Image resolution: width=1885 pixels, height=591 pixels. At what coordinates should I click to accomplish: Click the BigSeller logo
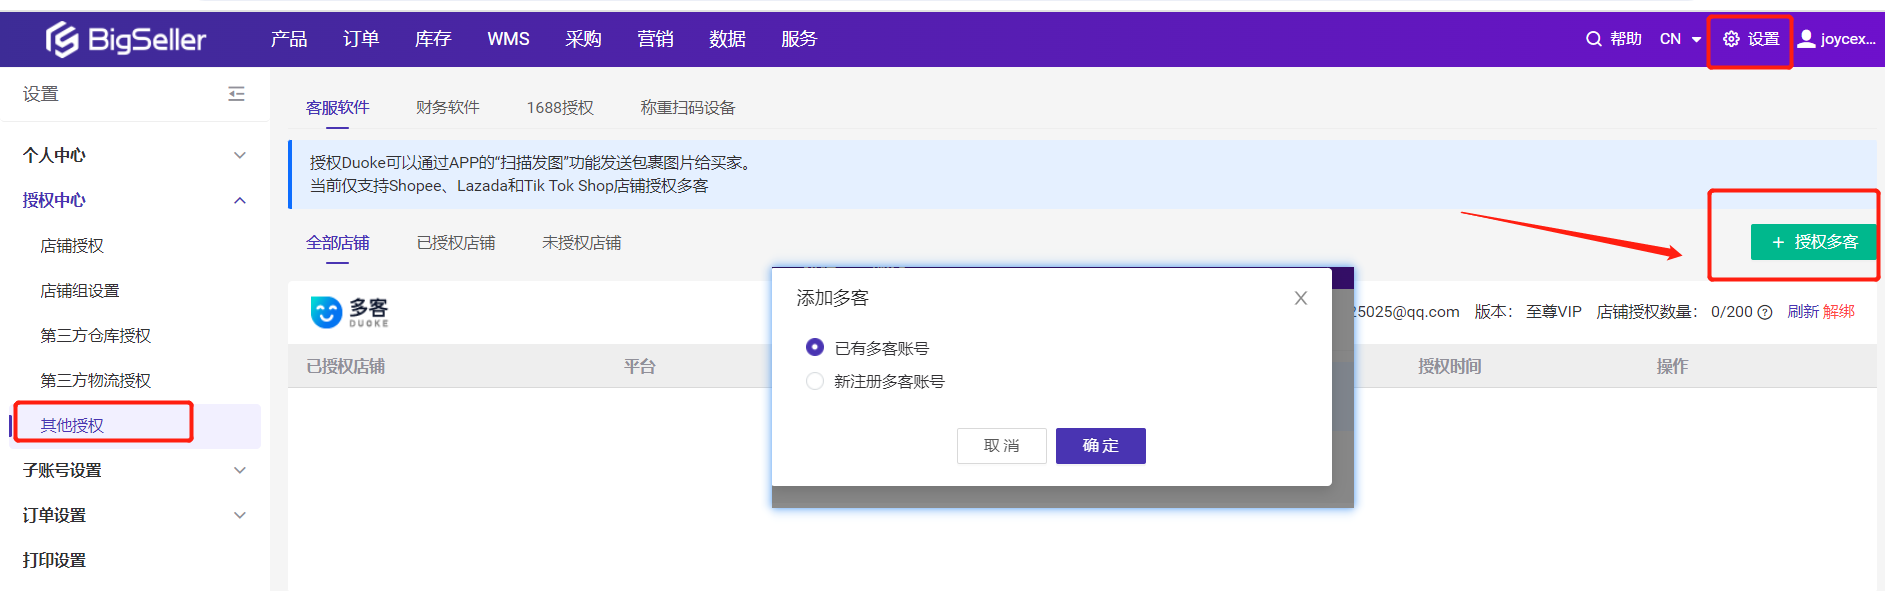tap(125, 39)
